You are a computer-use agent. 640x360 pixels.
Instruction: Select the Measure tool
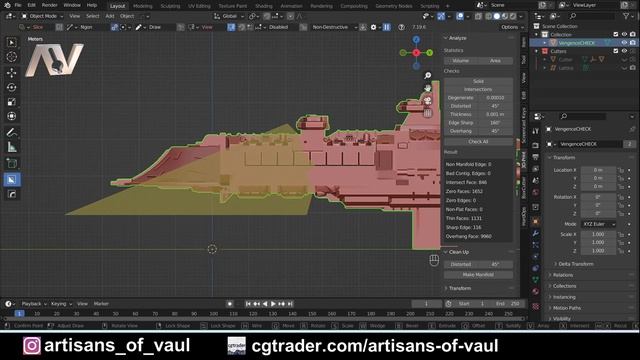(11, 147)
